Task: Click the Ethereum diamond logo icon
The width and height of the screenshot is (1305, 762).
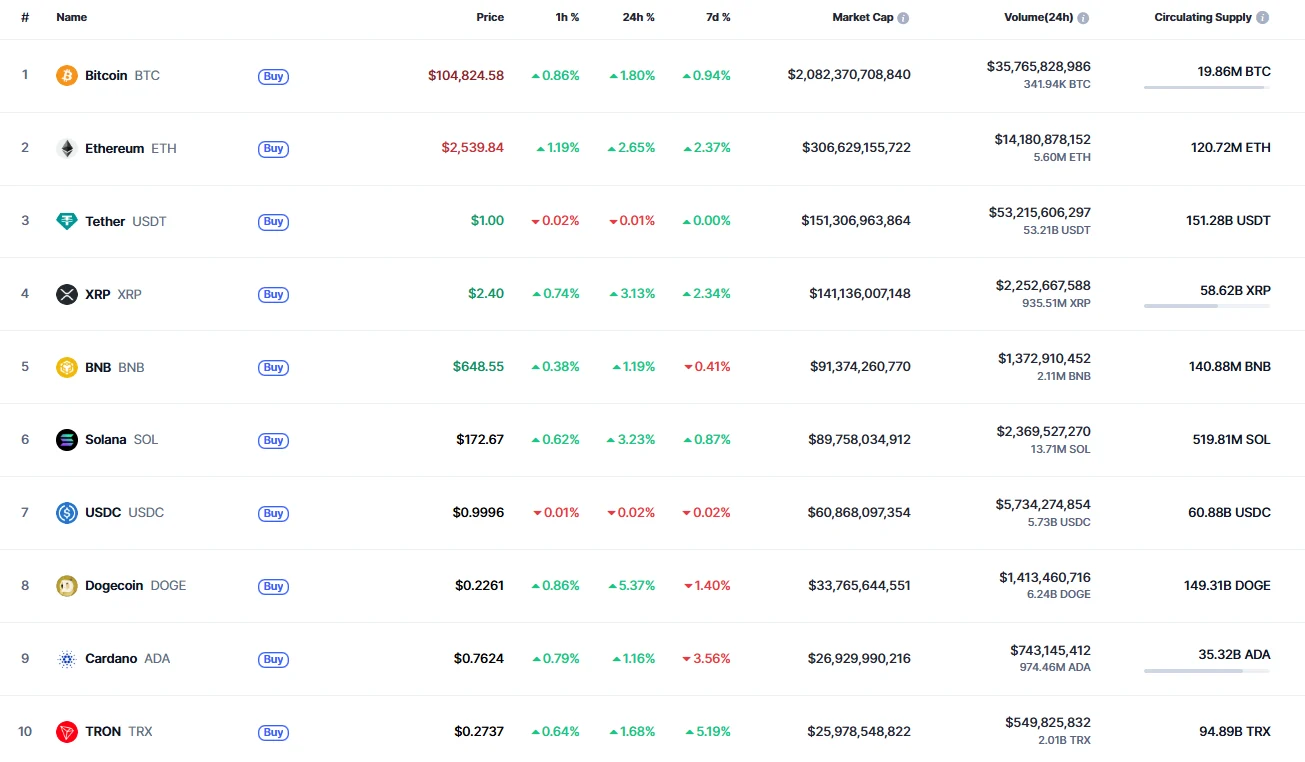Action: 67,148
